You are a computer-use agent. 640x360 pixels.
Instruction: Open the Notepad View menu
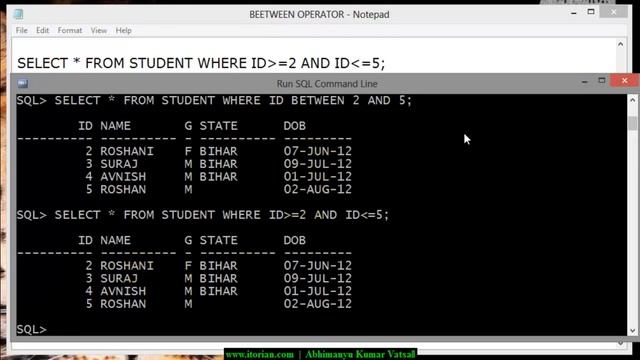click(x=99, y=31)
